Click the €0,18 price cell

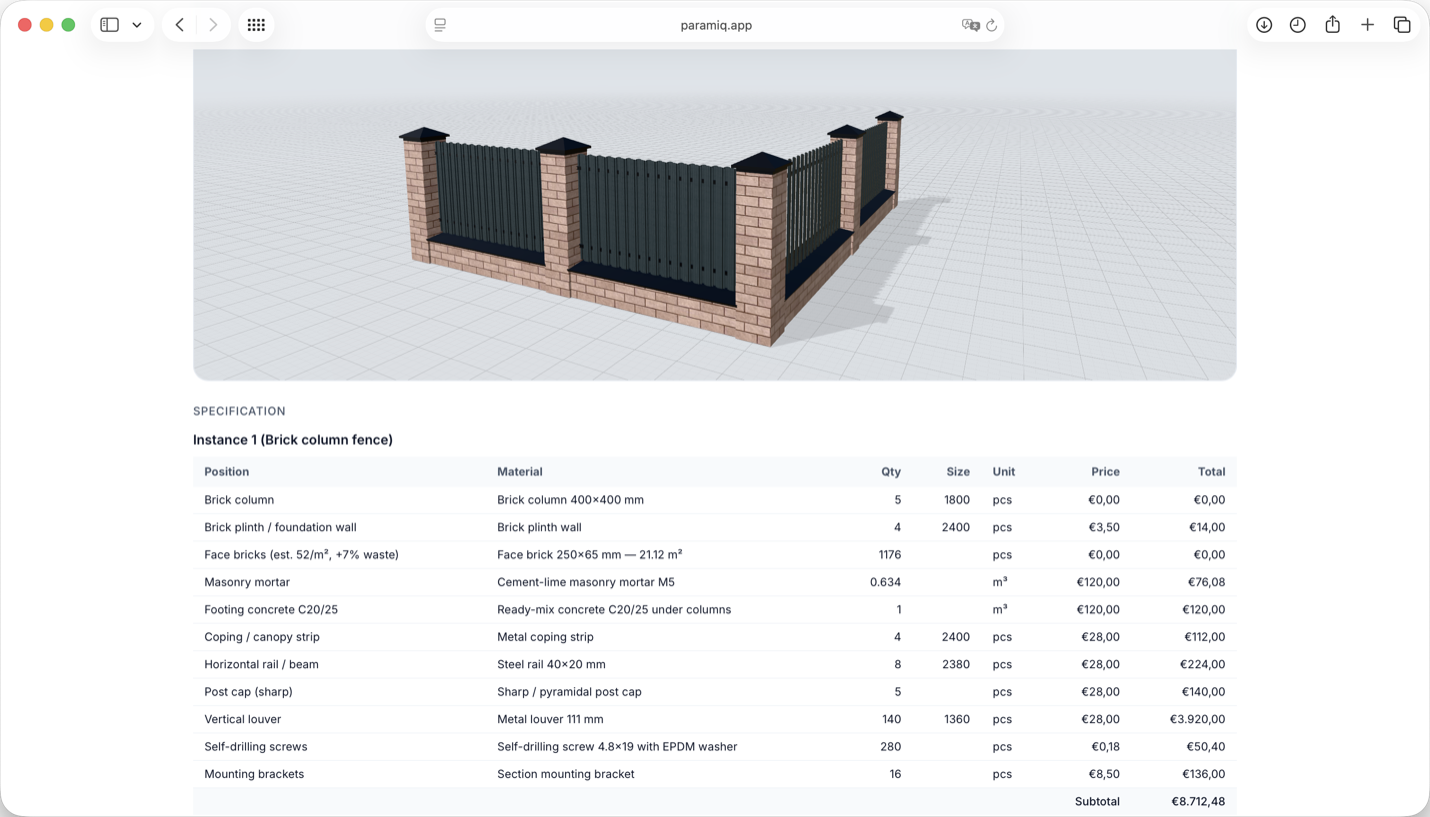click(x=1104, y=747)
